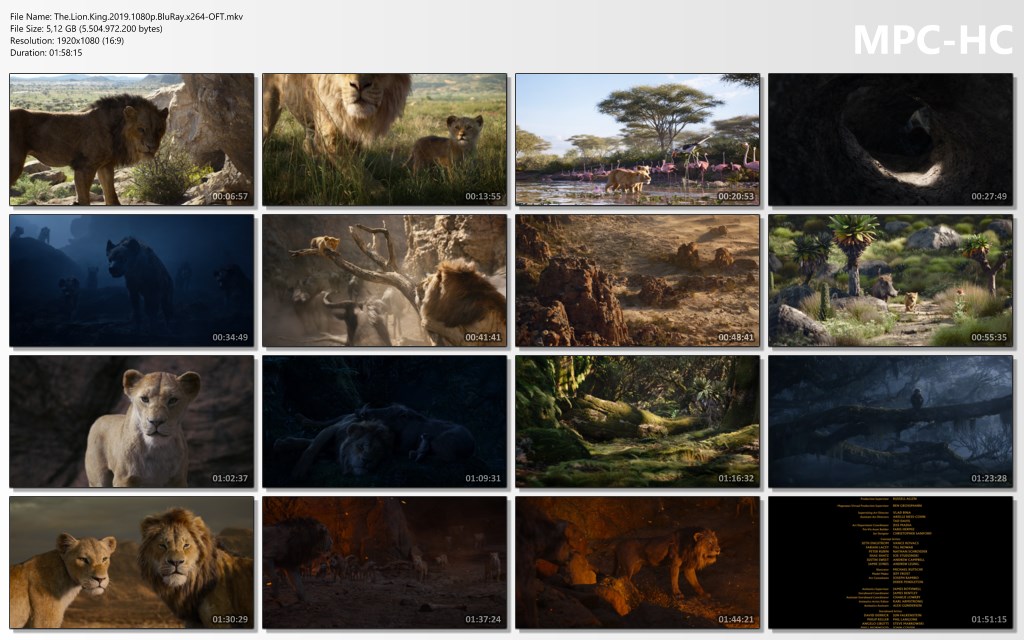The image size is (1024, 640).
Task: Open the dark sleeping lion thumbnail at 01:09:31
Action: pos(385,421)
